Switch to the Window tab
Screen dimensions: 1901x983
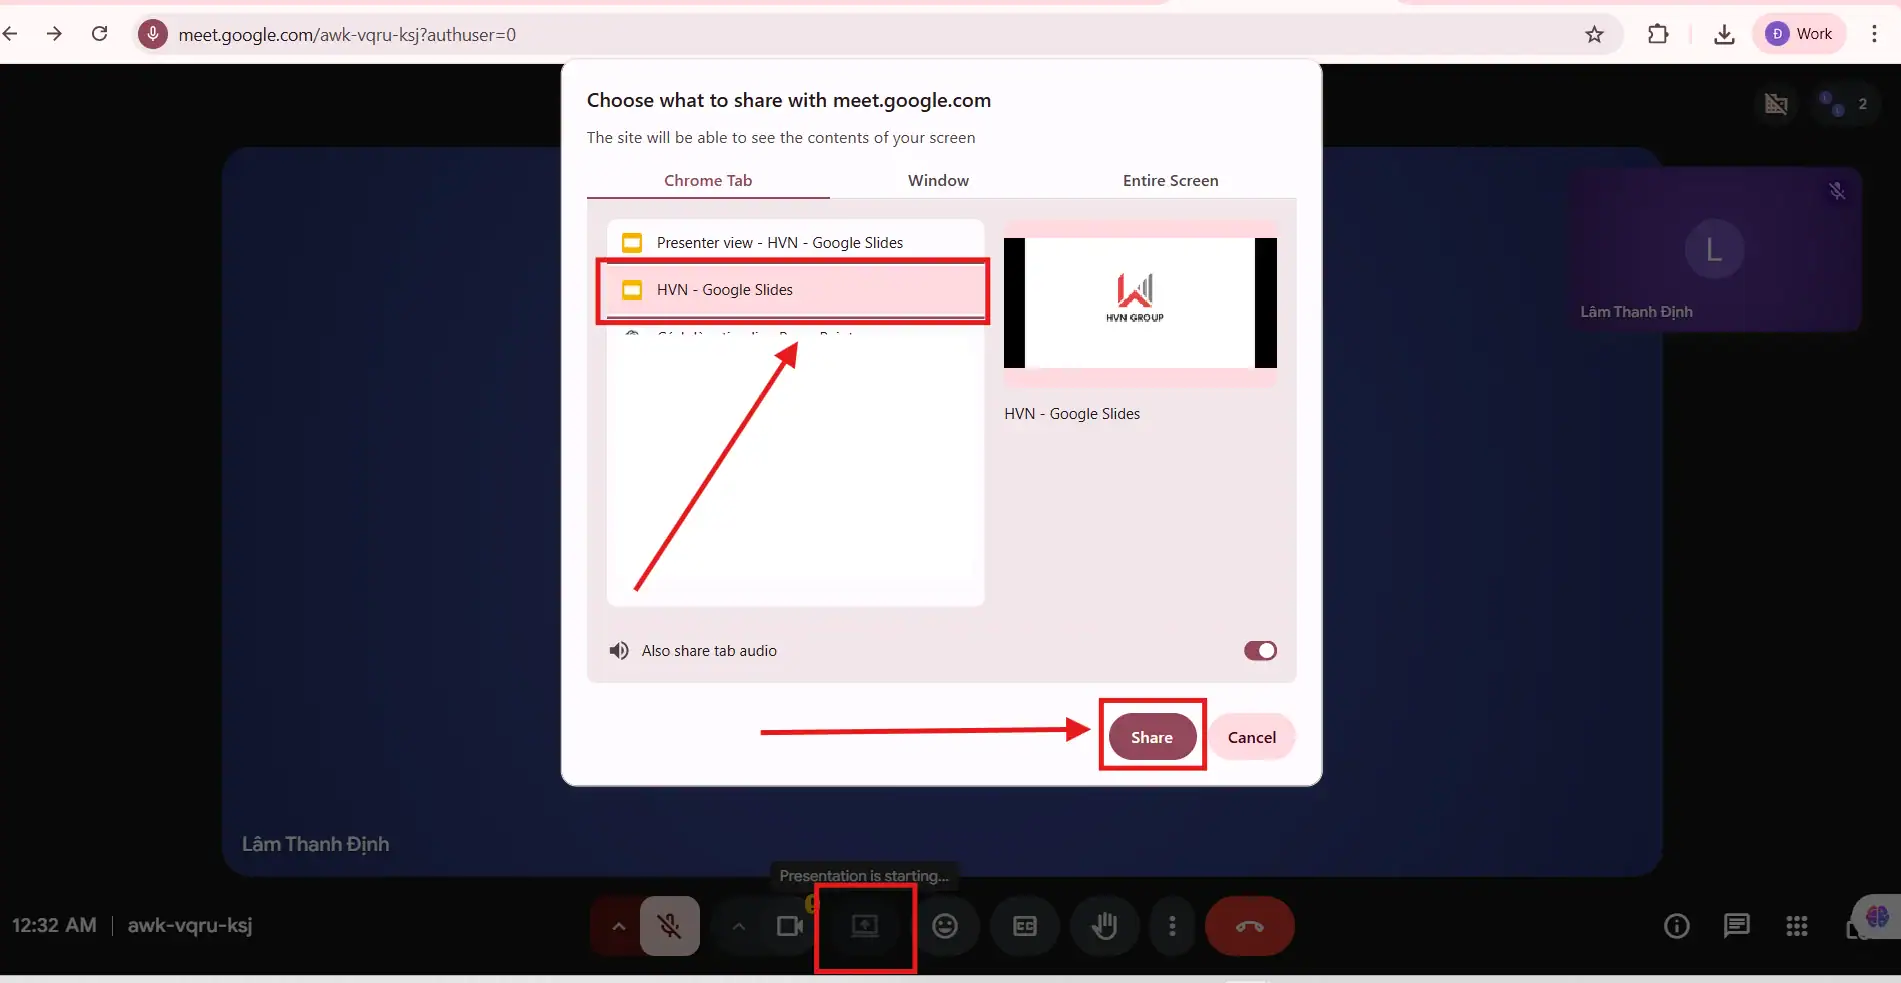point(938,181)
